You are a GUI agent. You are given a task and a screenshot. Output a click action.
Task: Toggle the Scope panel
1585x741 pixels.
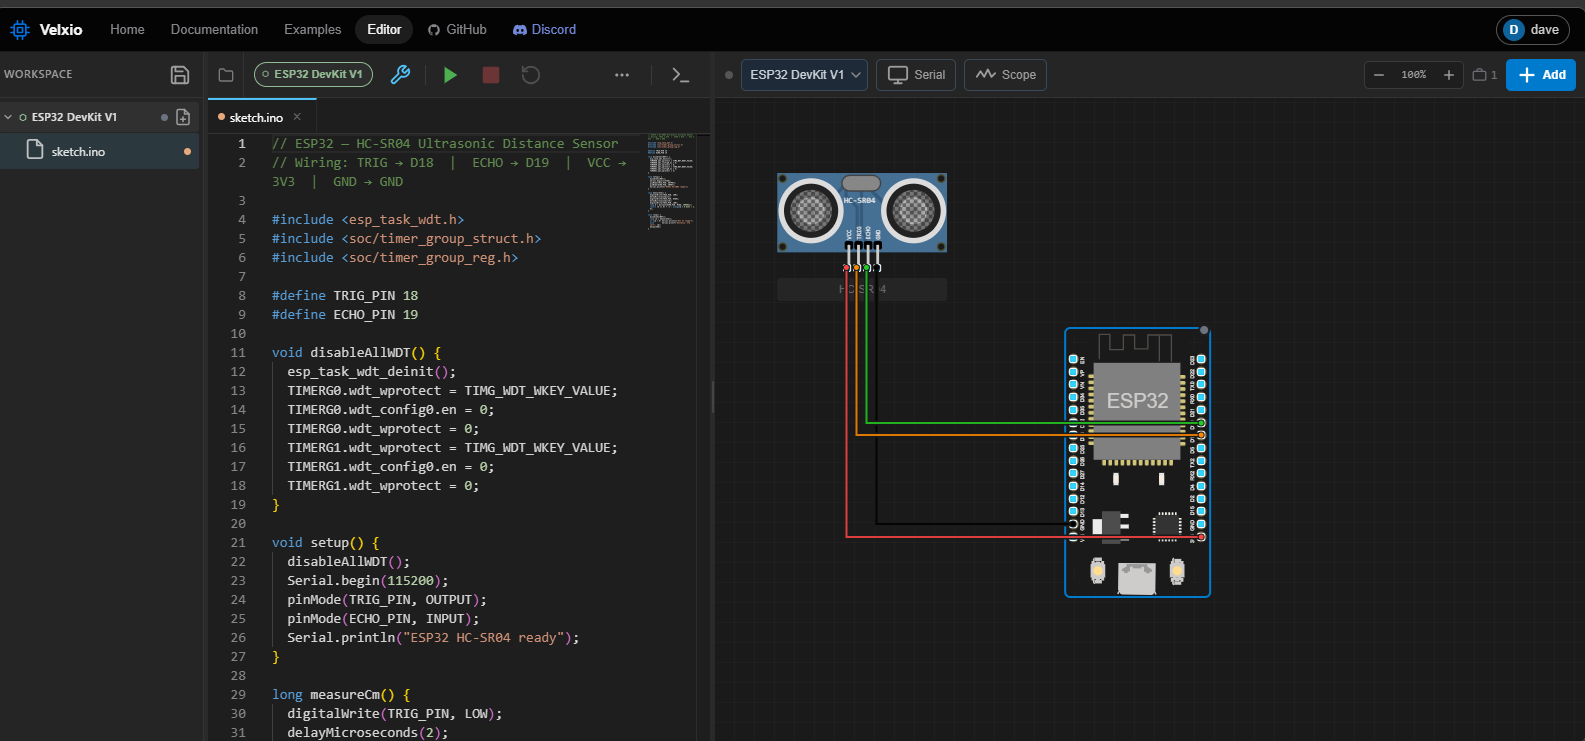point(1005,75)
